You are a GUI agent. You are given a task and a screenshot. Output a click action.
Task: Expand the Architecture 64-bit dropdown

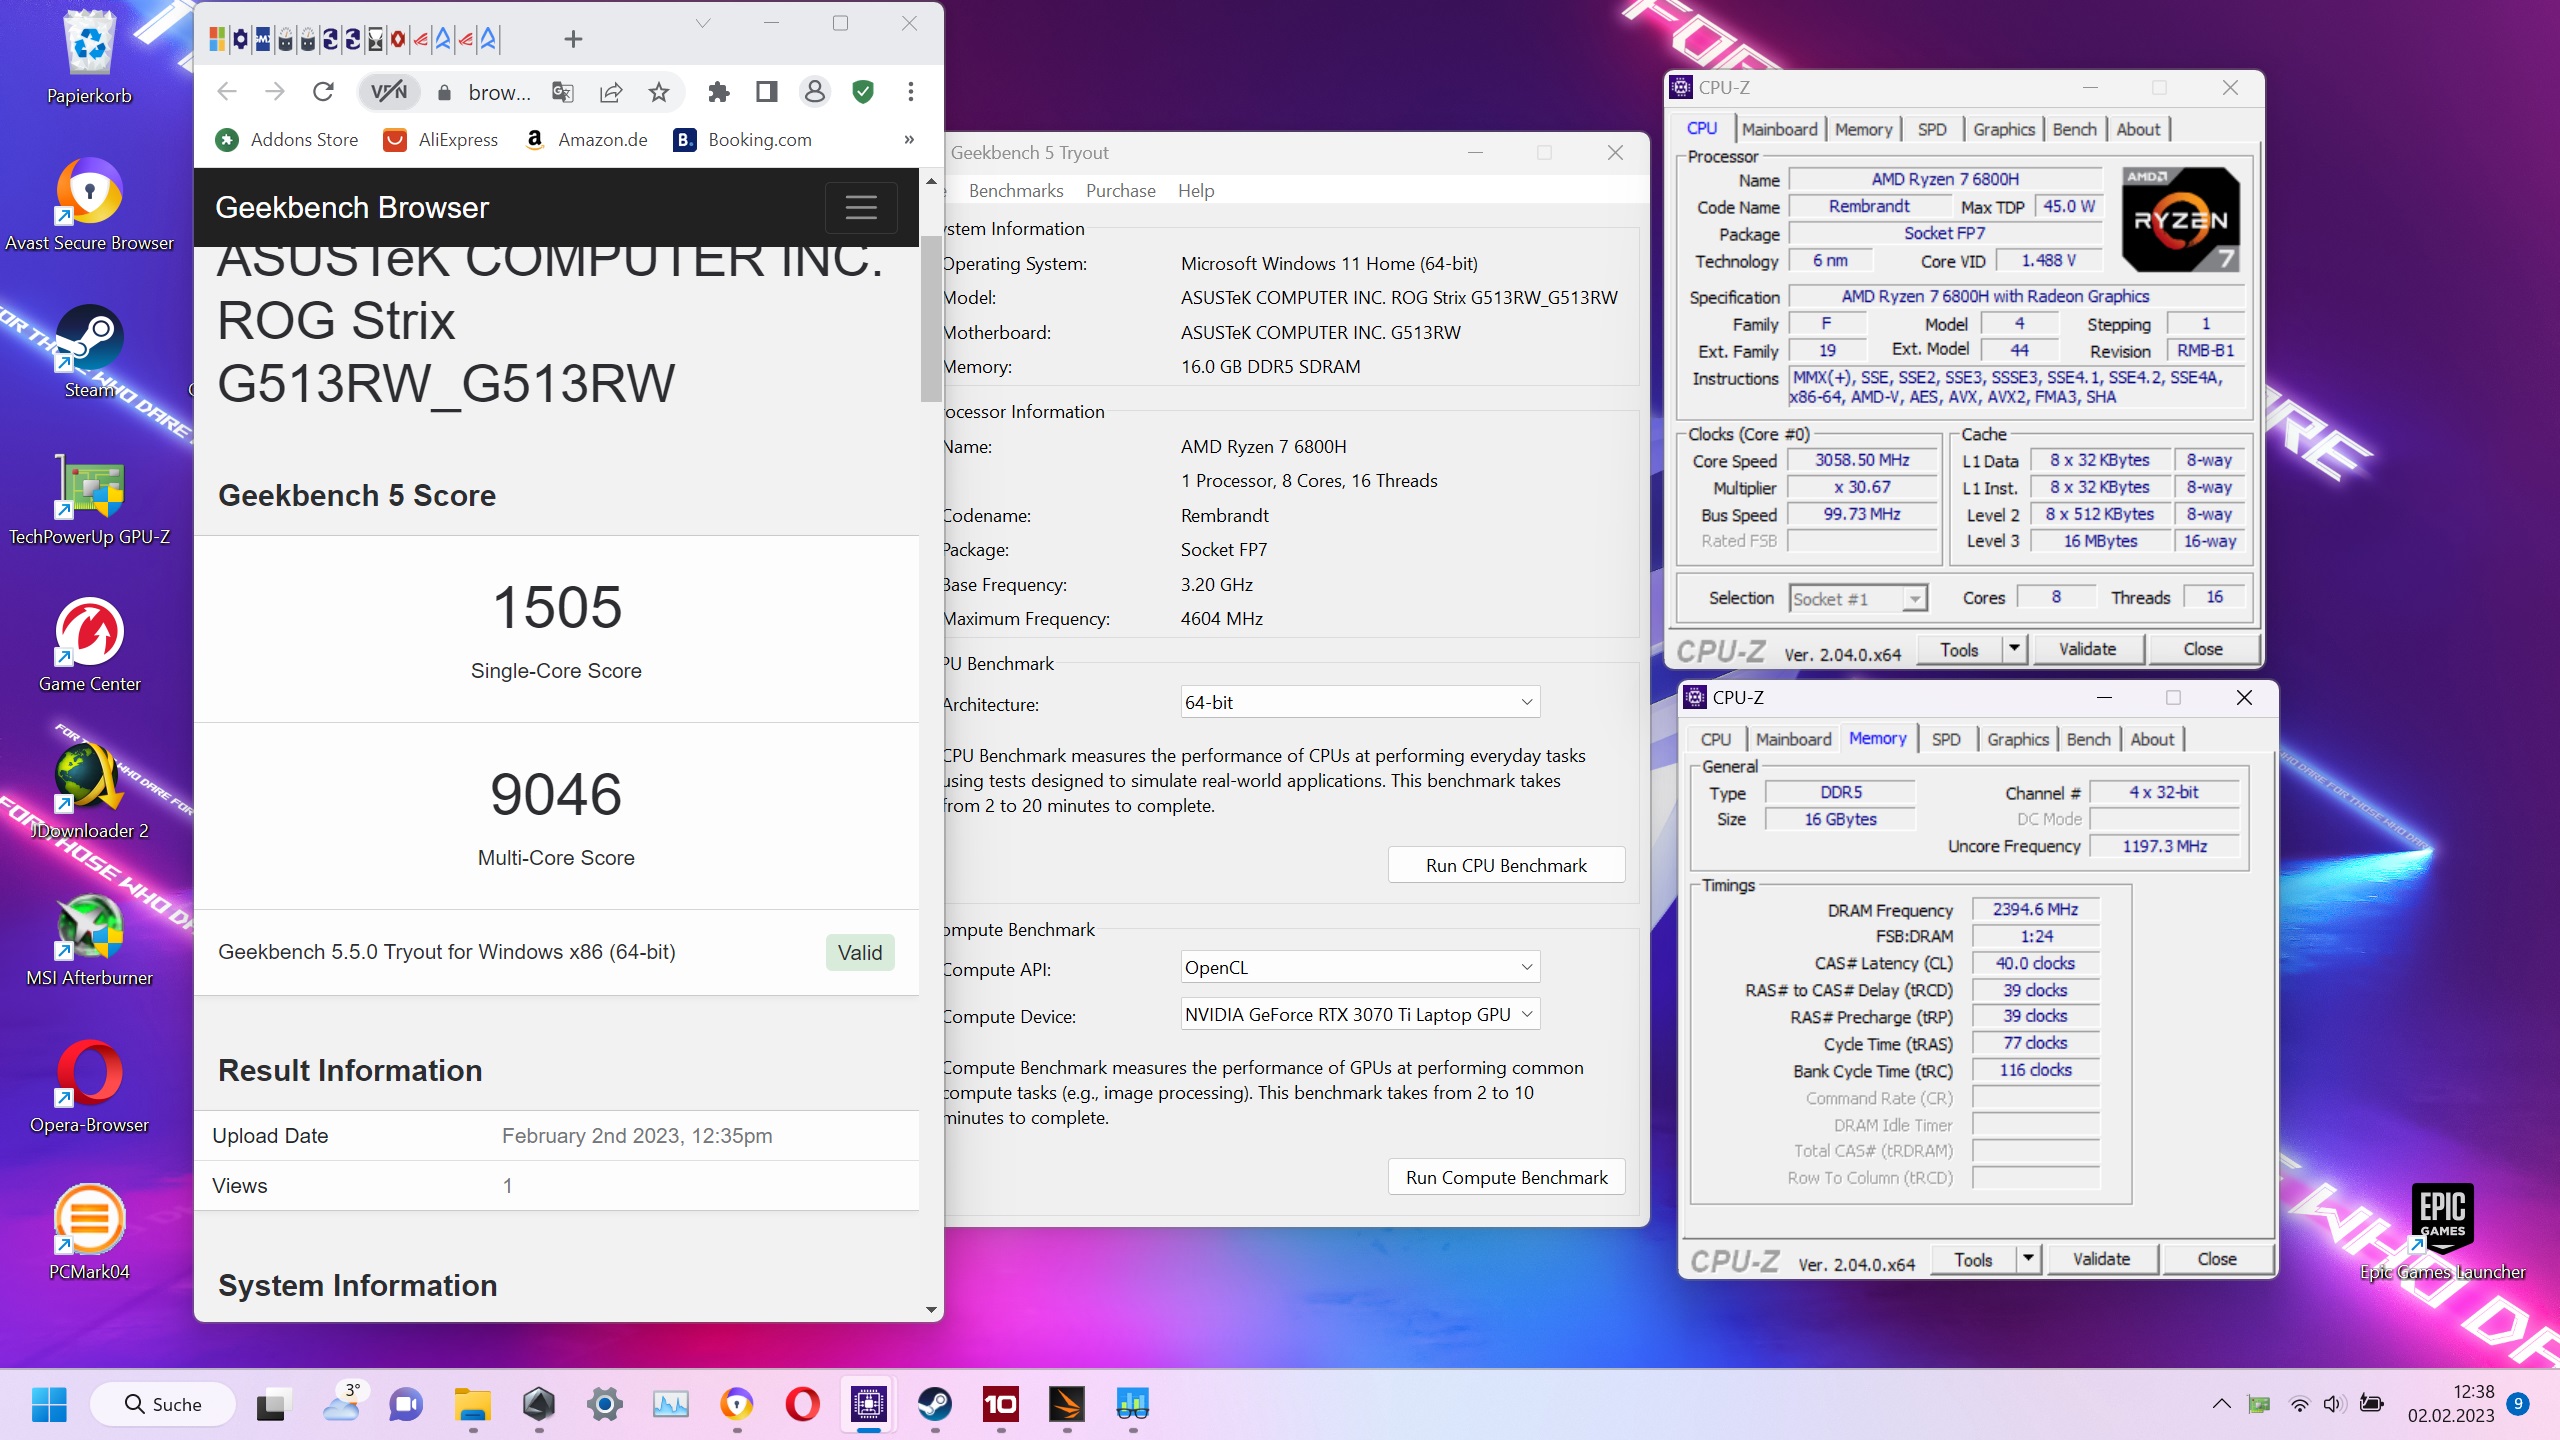[x=1360, y=702]
